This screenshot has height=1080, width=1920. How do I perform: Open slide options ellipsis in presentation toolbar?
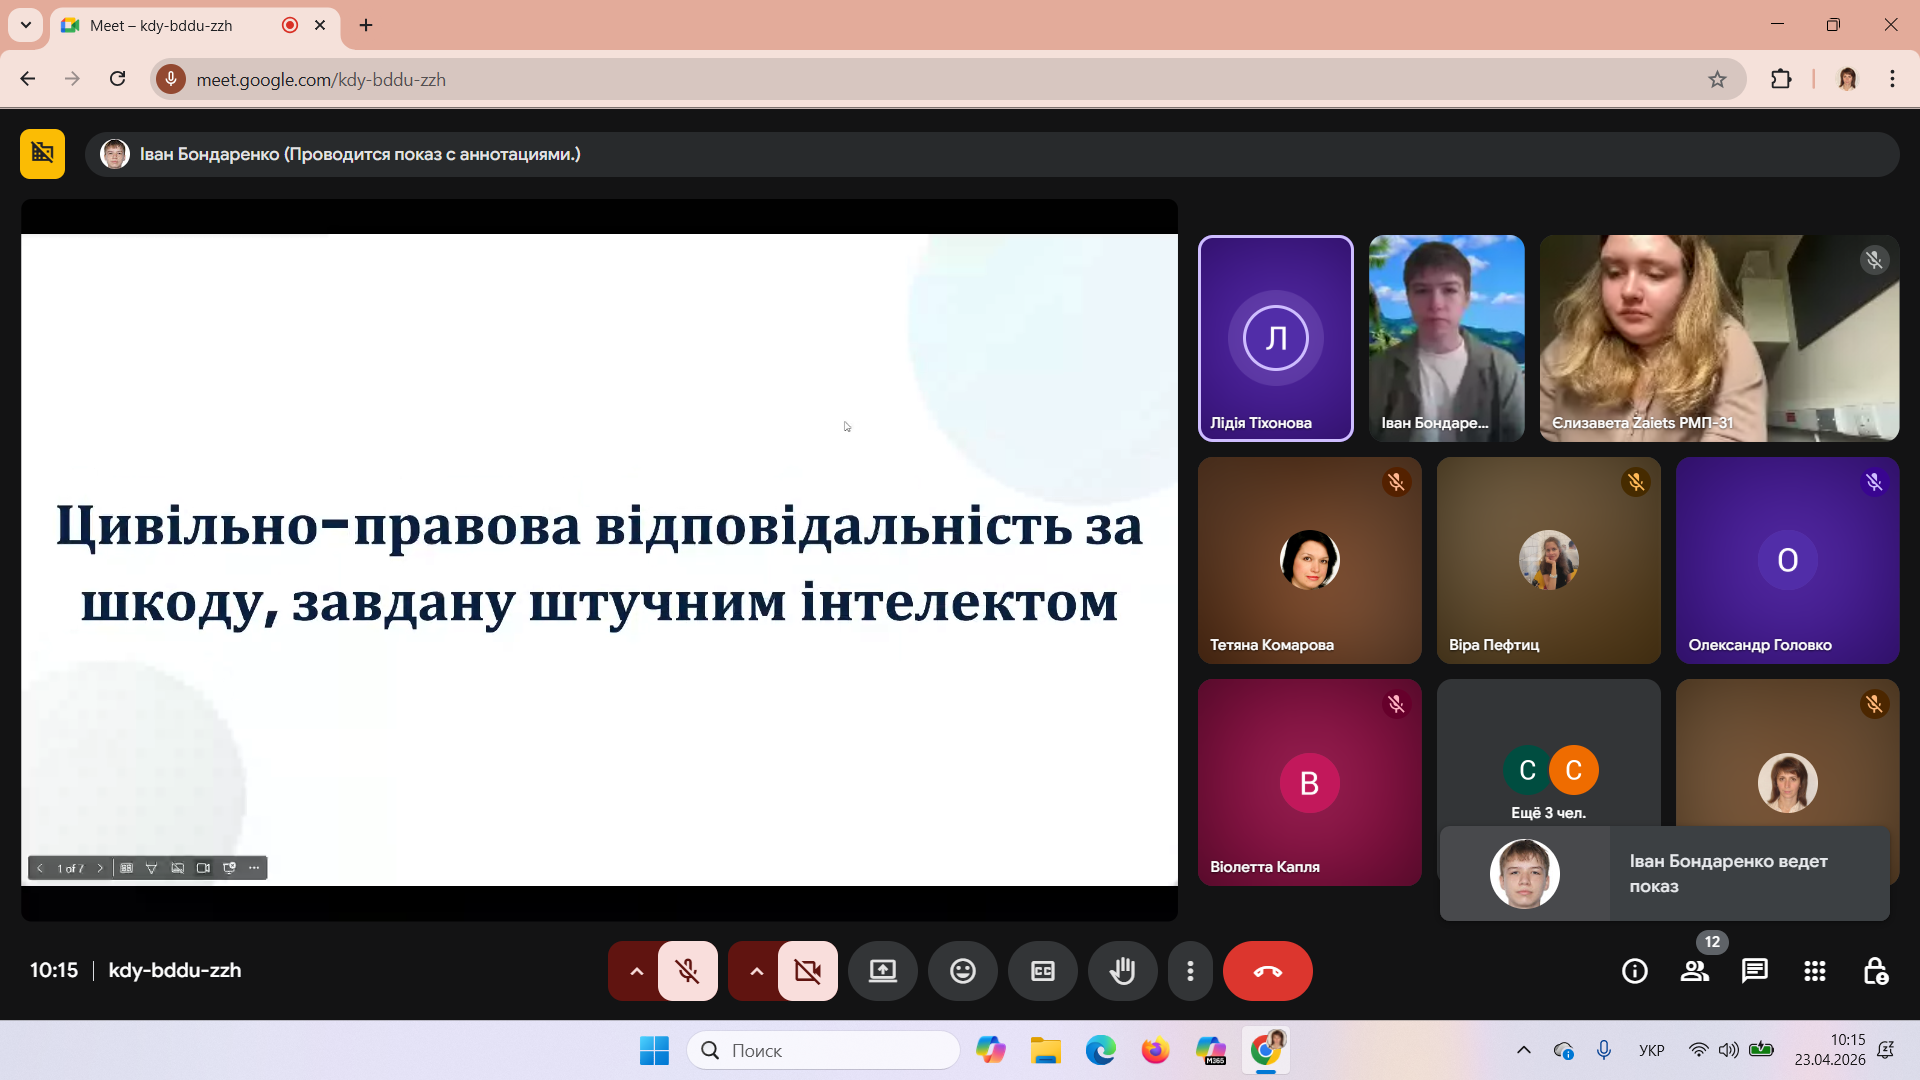(x=254, y=868)
